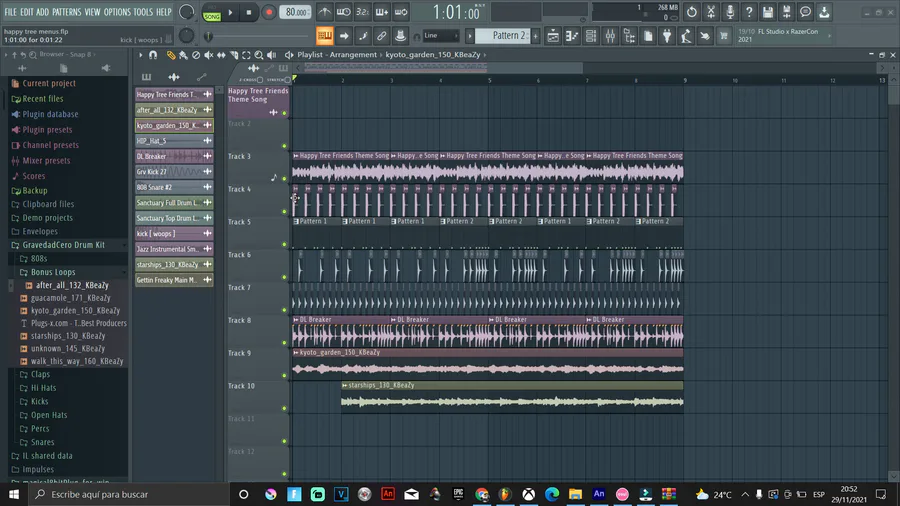Click the floppy disk Save icon
The height and width of the screenshot is (506, 900).
(x=767, y=12)
